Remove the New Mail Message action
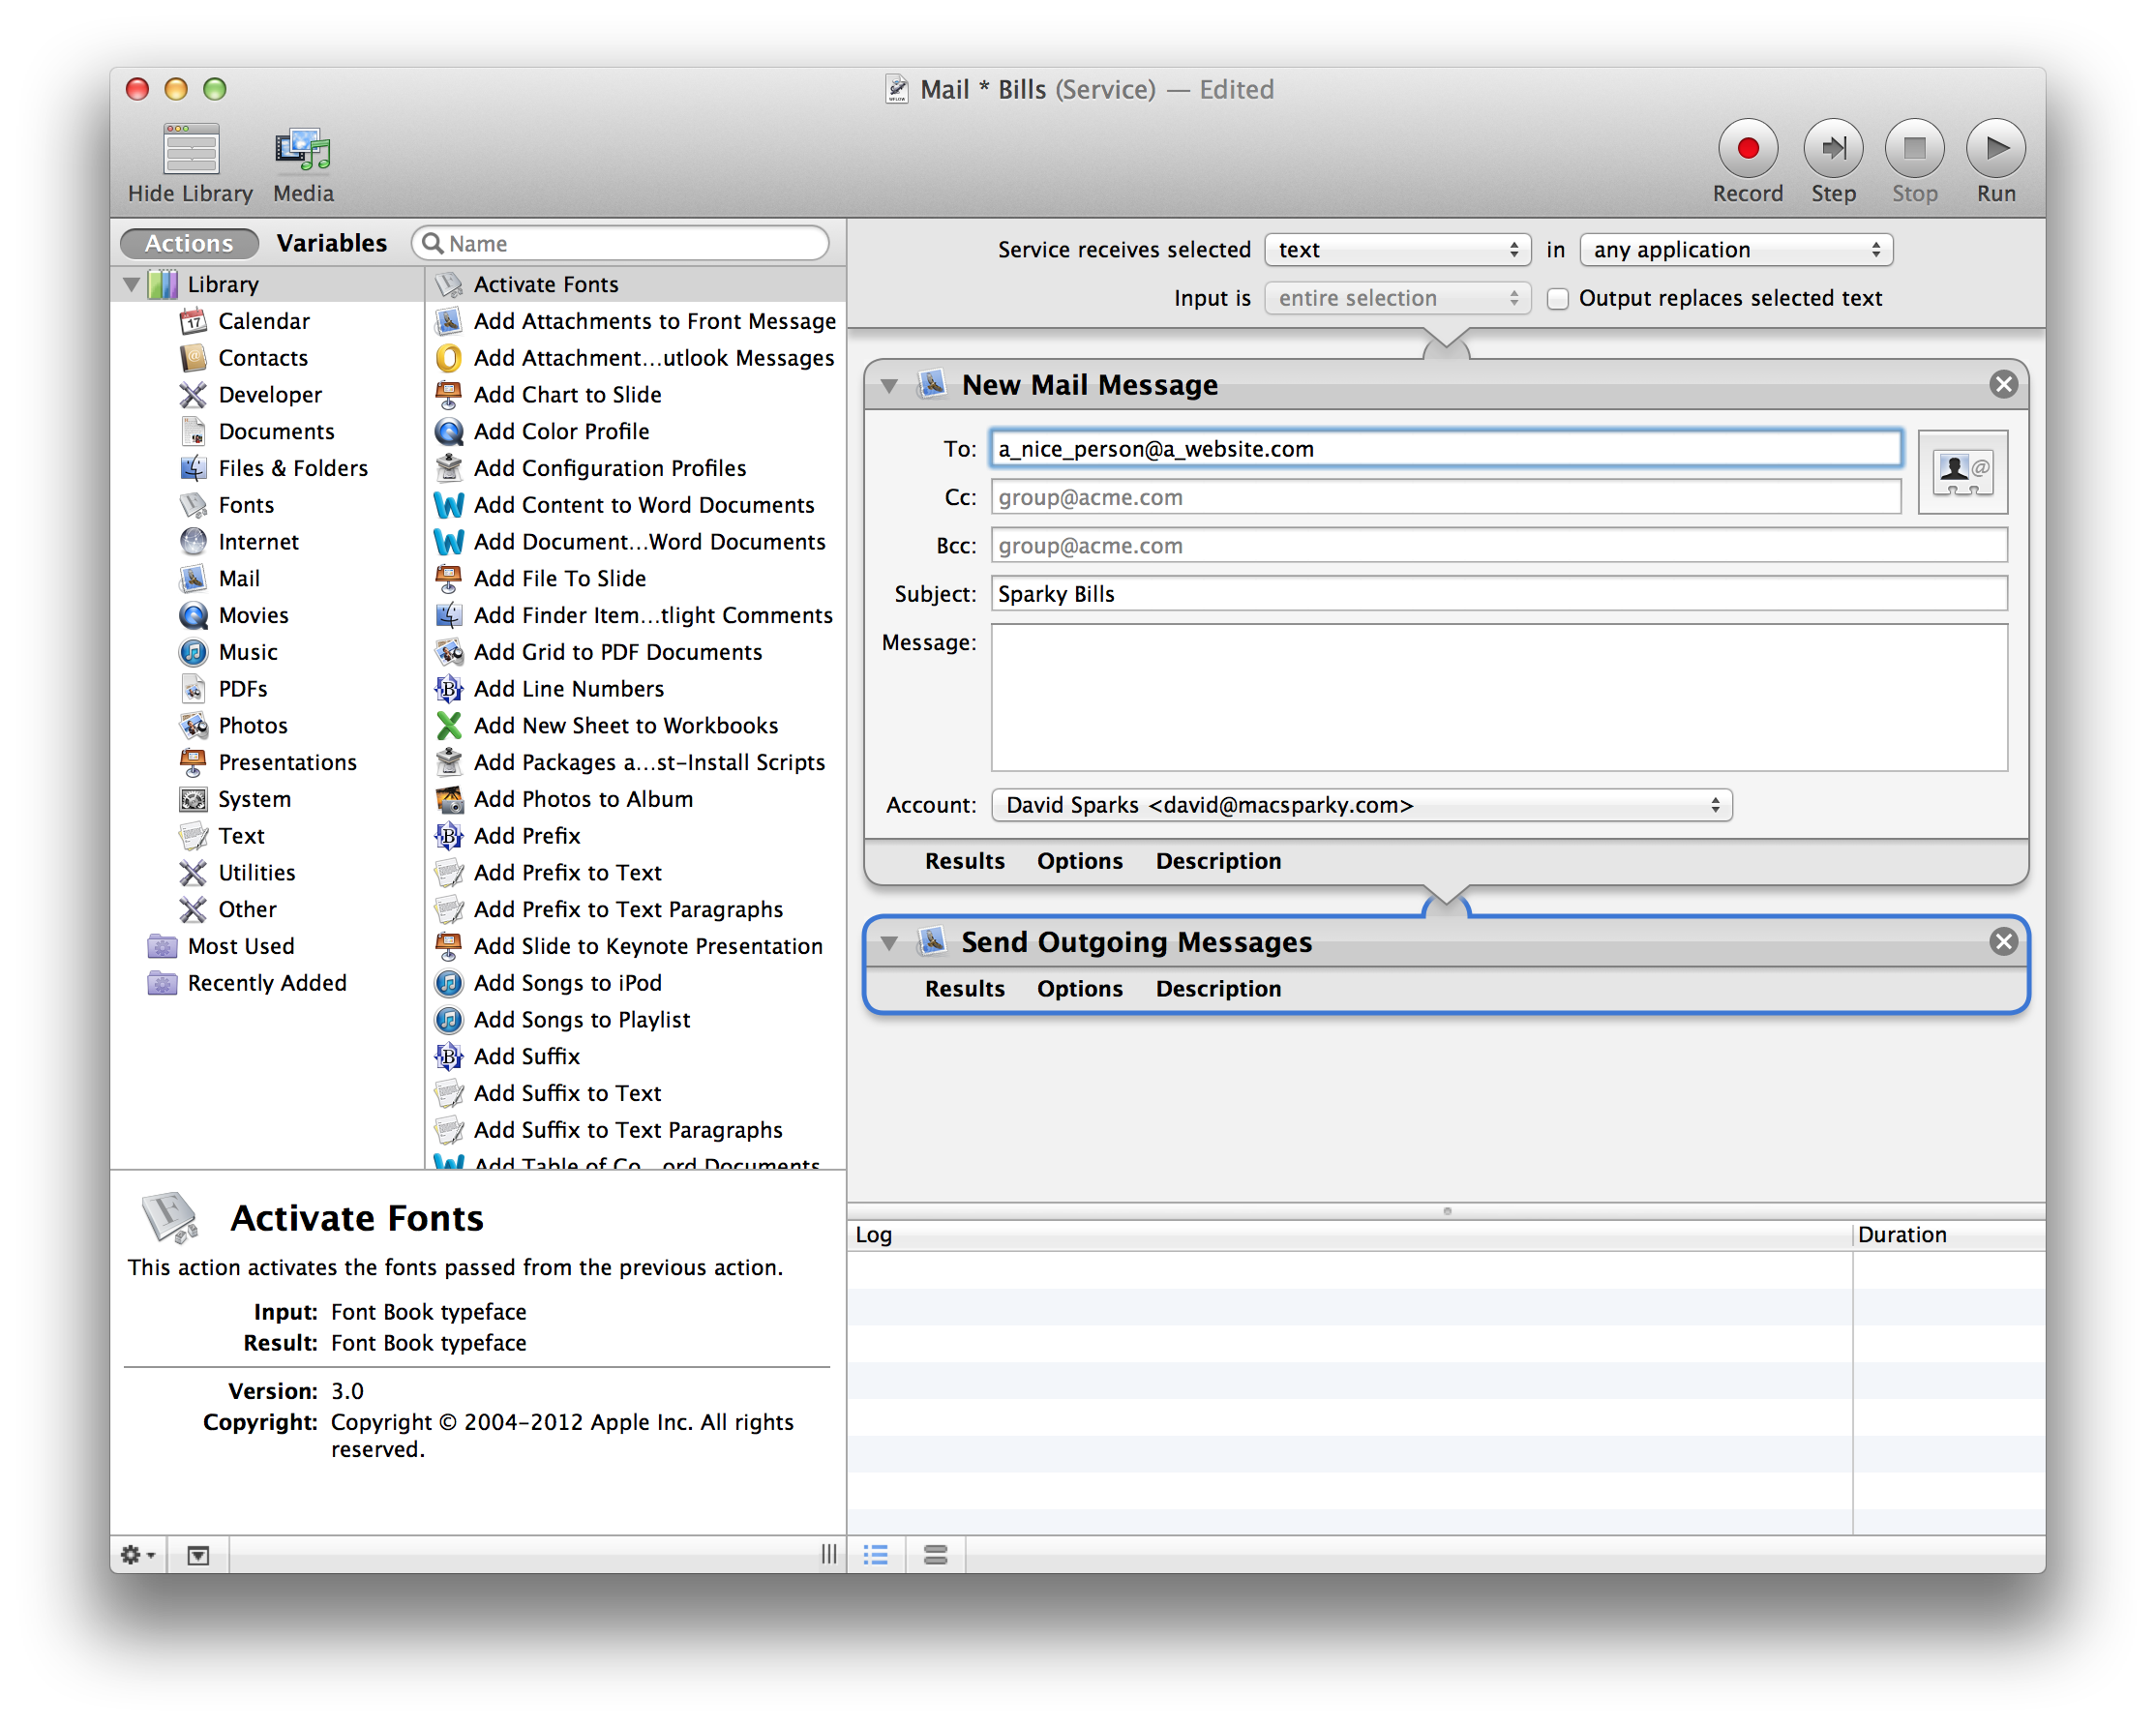Screen dimensions: 2156x1726 pos(2003,384)
